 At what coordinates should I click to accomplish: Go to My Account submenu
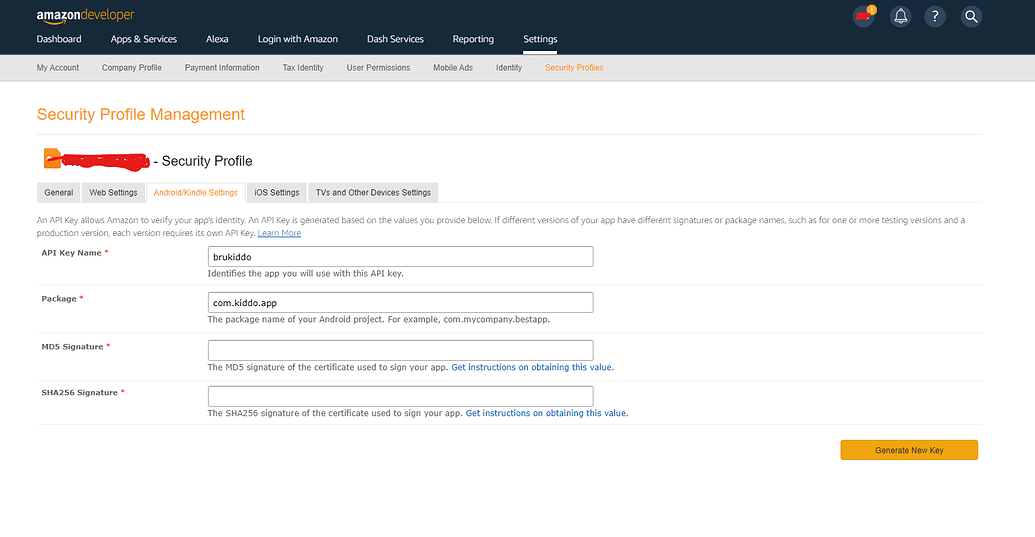tap(57, 68)
